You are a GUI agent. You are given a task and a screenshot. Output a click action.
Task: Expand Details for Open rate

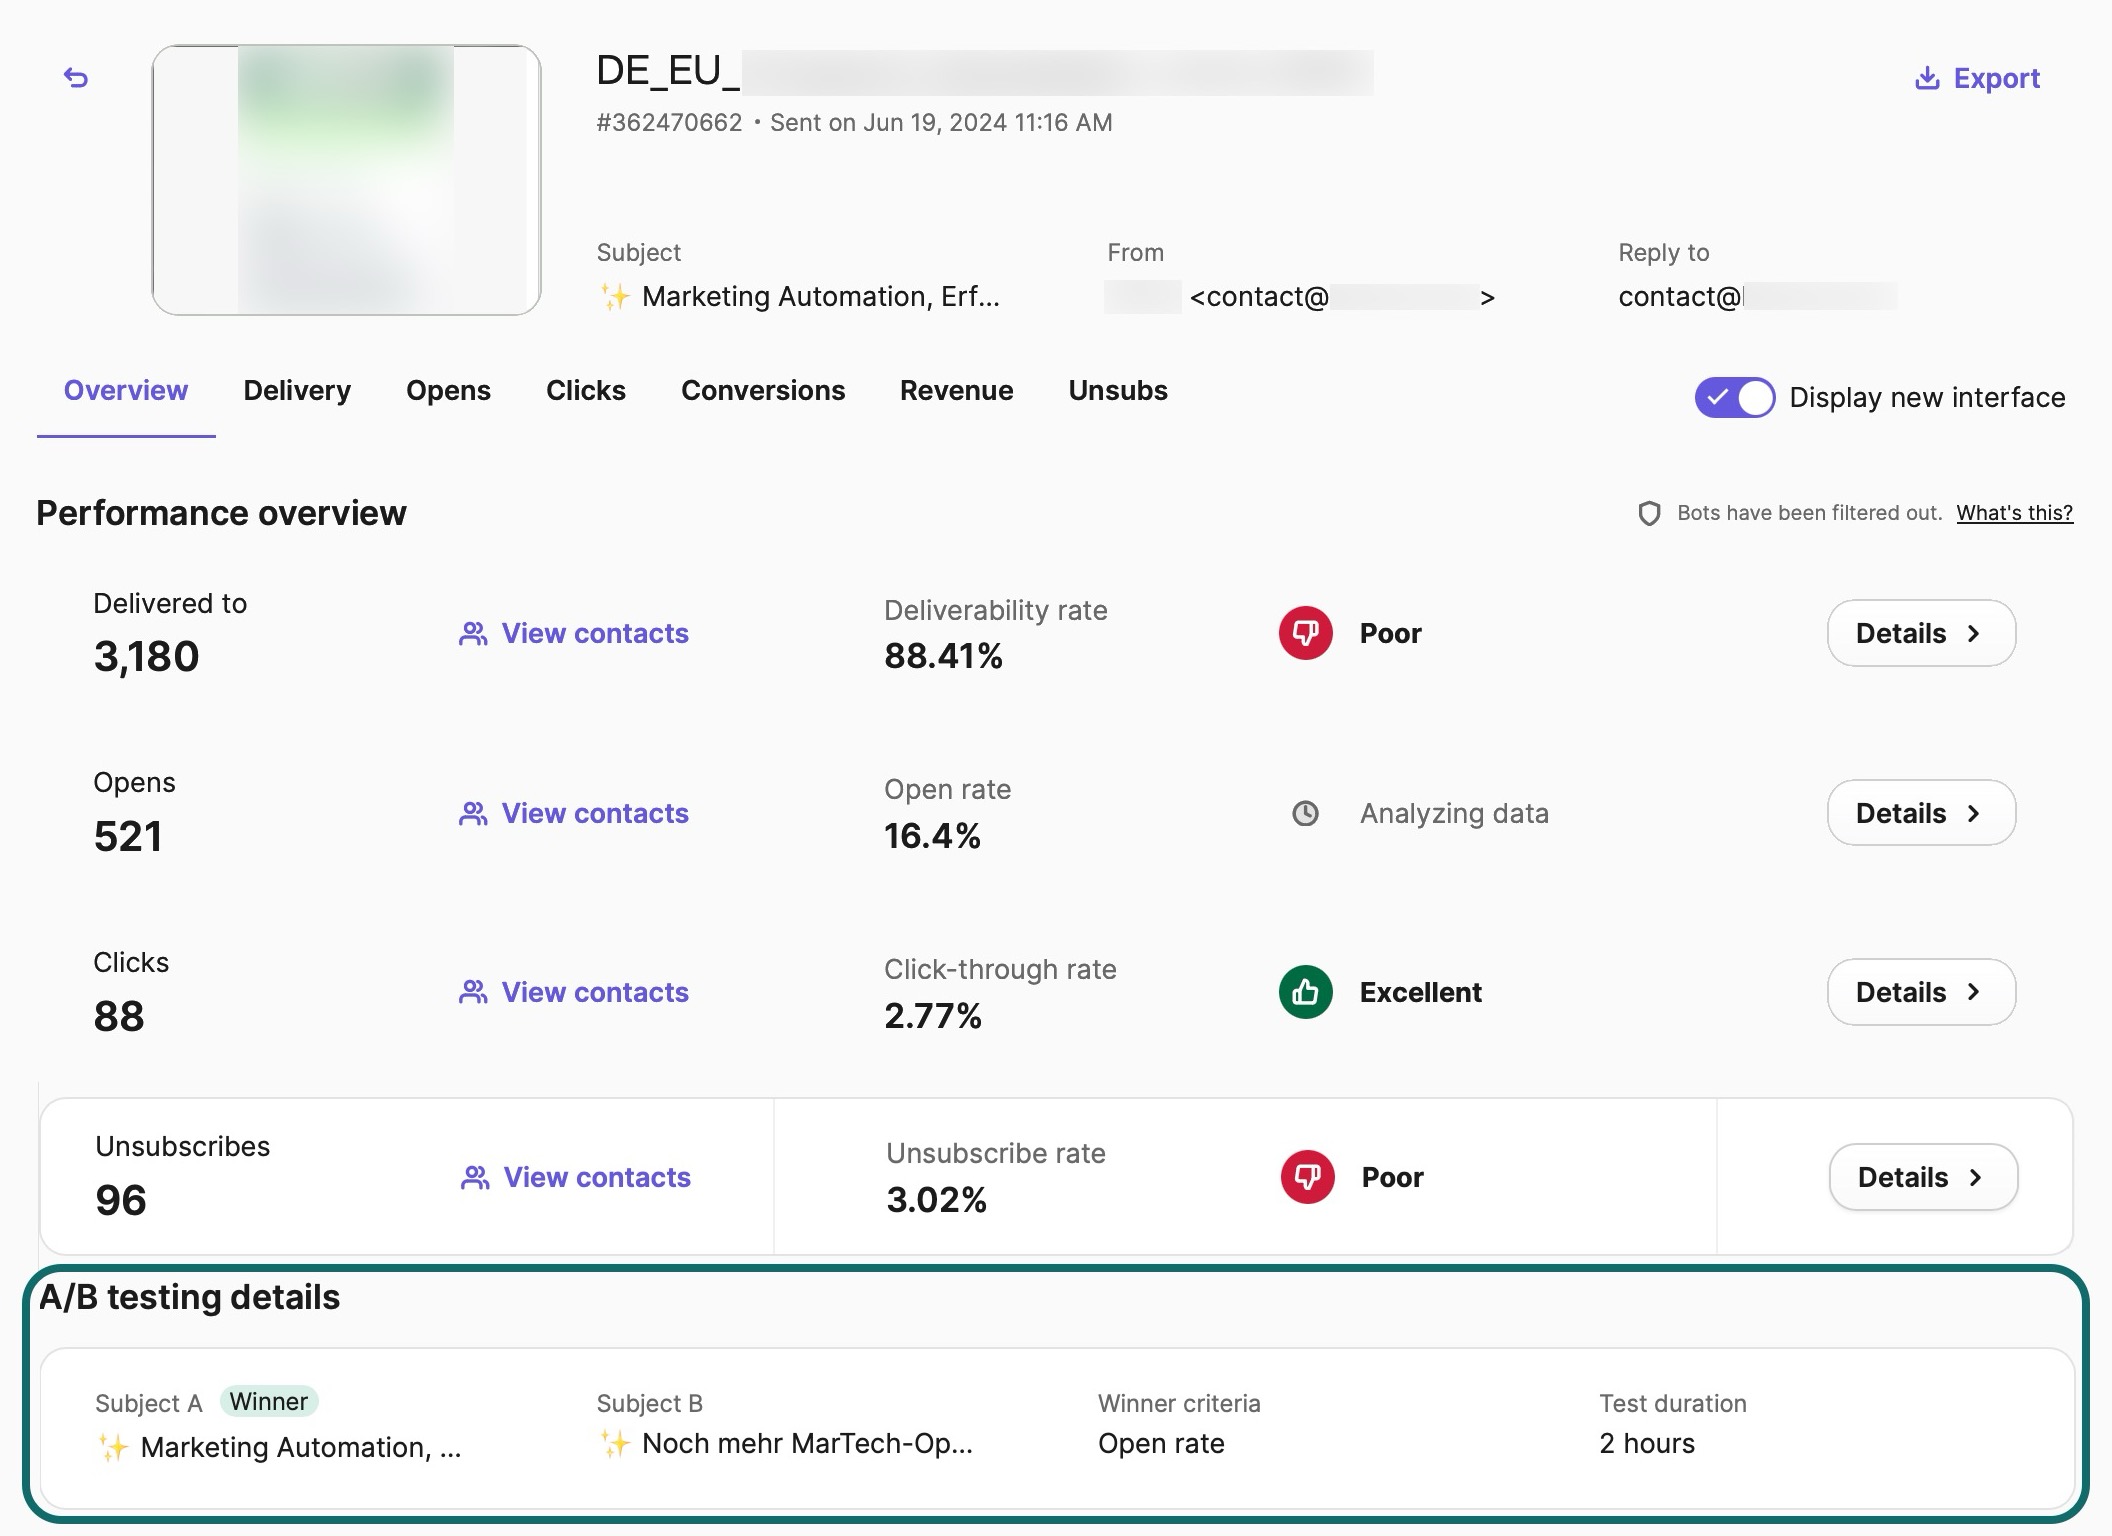coord(1920,813)
